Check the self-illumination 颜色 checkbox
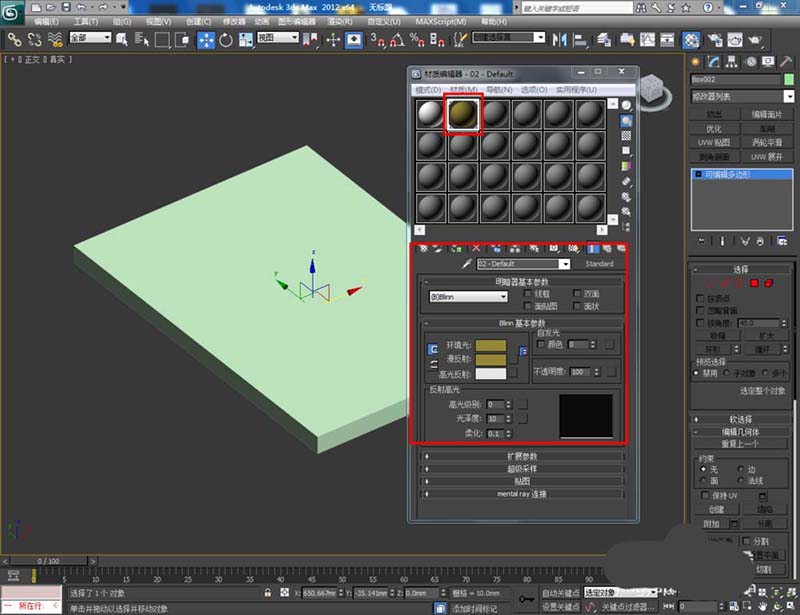 [x=541, y=344]
